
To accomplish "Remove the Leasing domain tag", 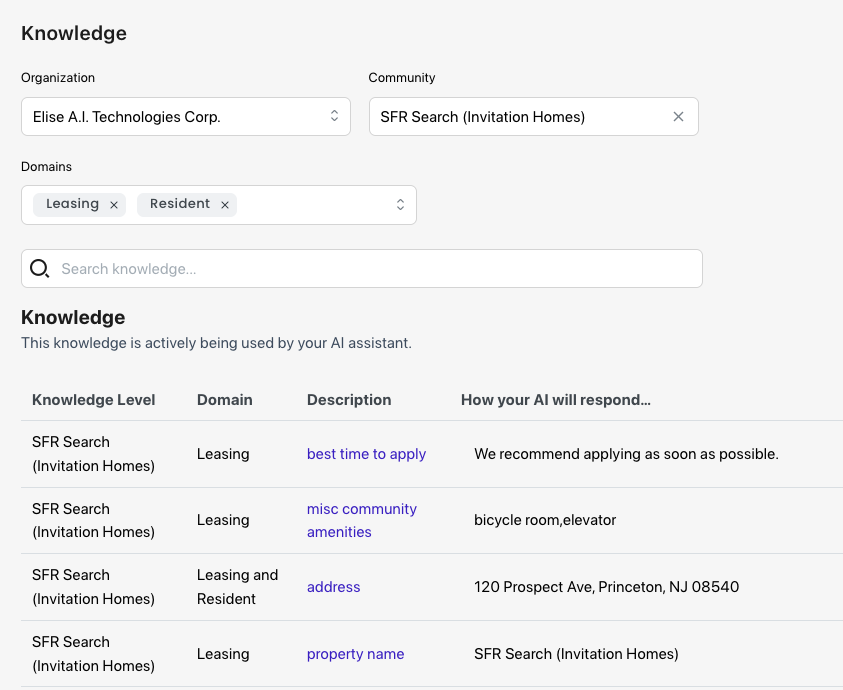I will coord(113,205).
